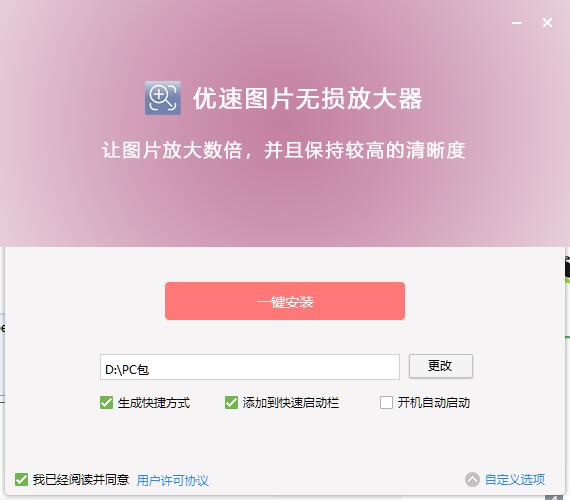This screenshot has height=500, width=570.
Task: Click the 优速图片无损放大器 title text
Action: click(x=308, y=99)
